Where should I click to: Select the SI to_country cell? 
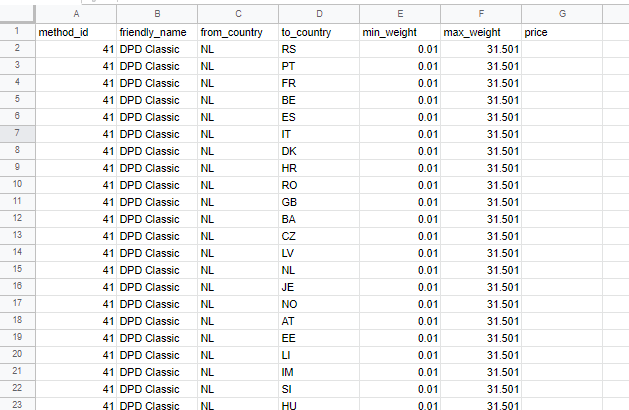point(319,389)
